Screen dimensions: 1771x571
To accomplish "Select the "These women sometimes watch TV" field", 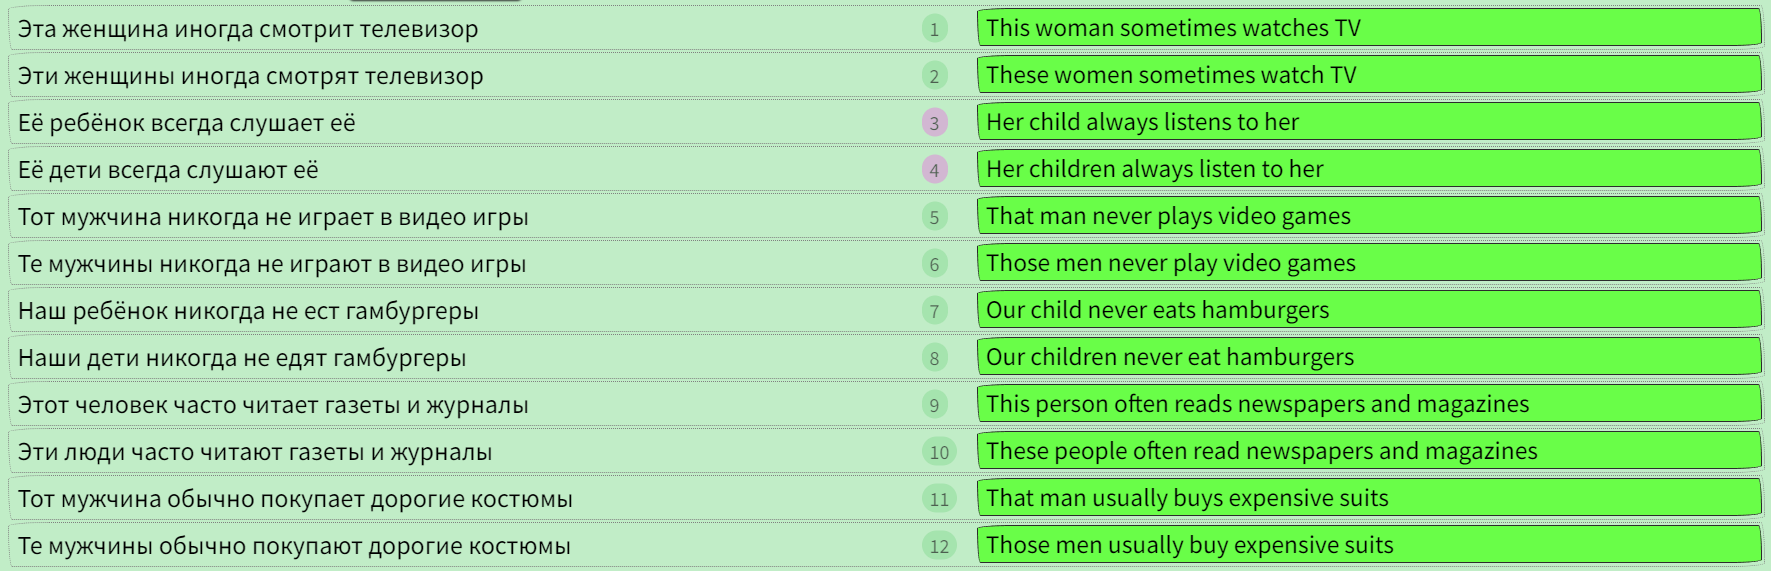I will 1368,75.
